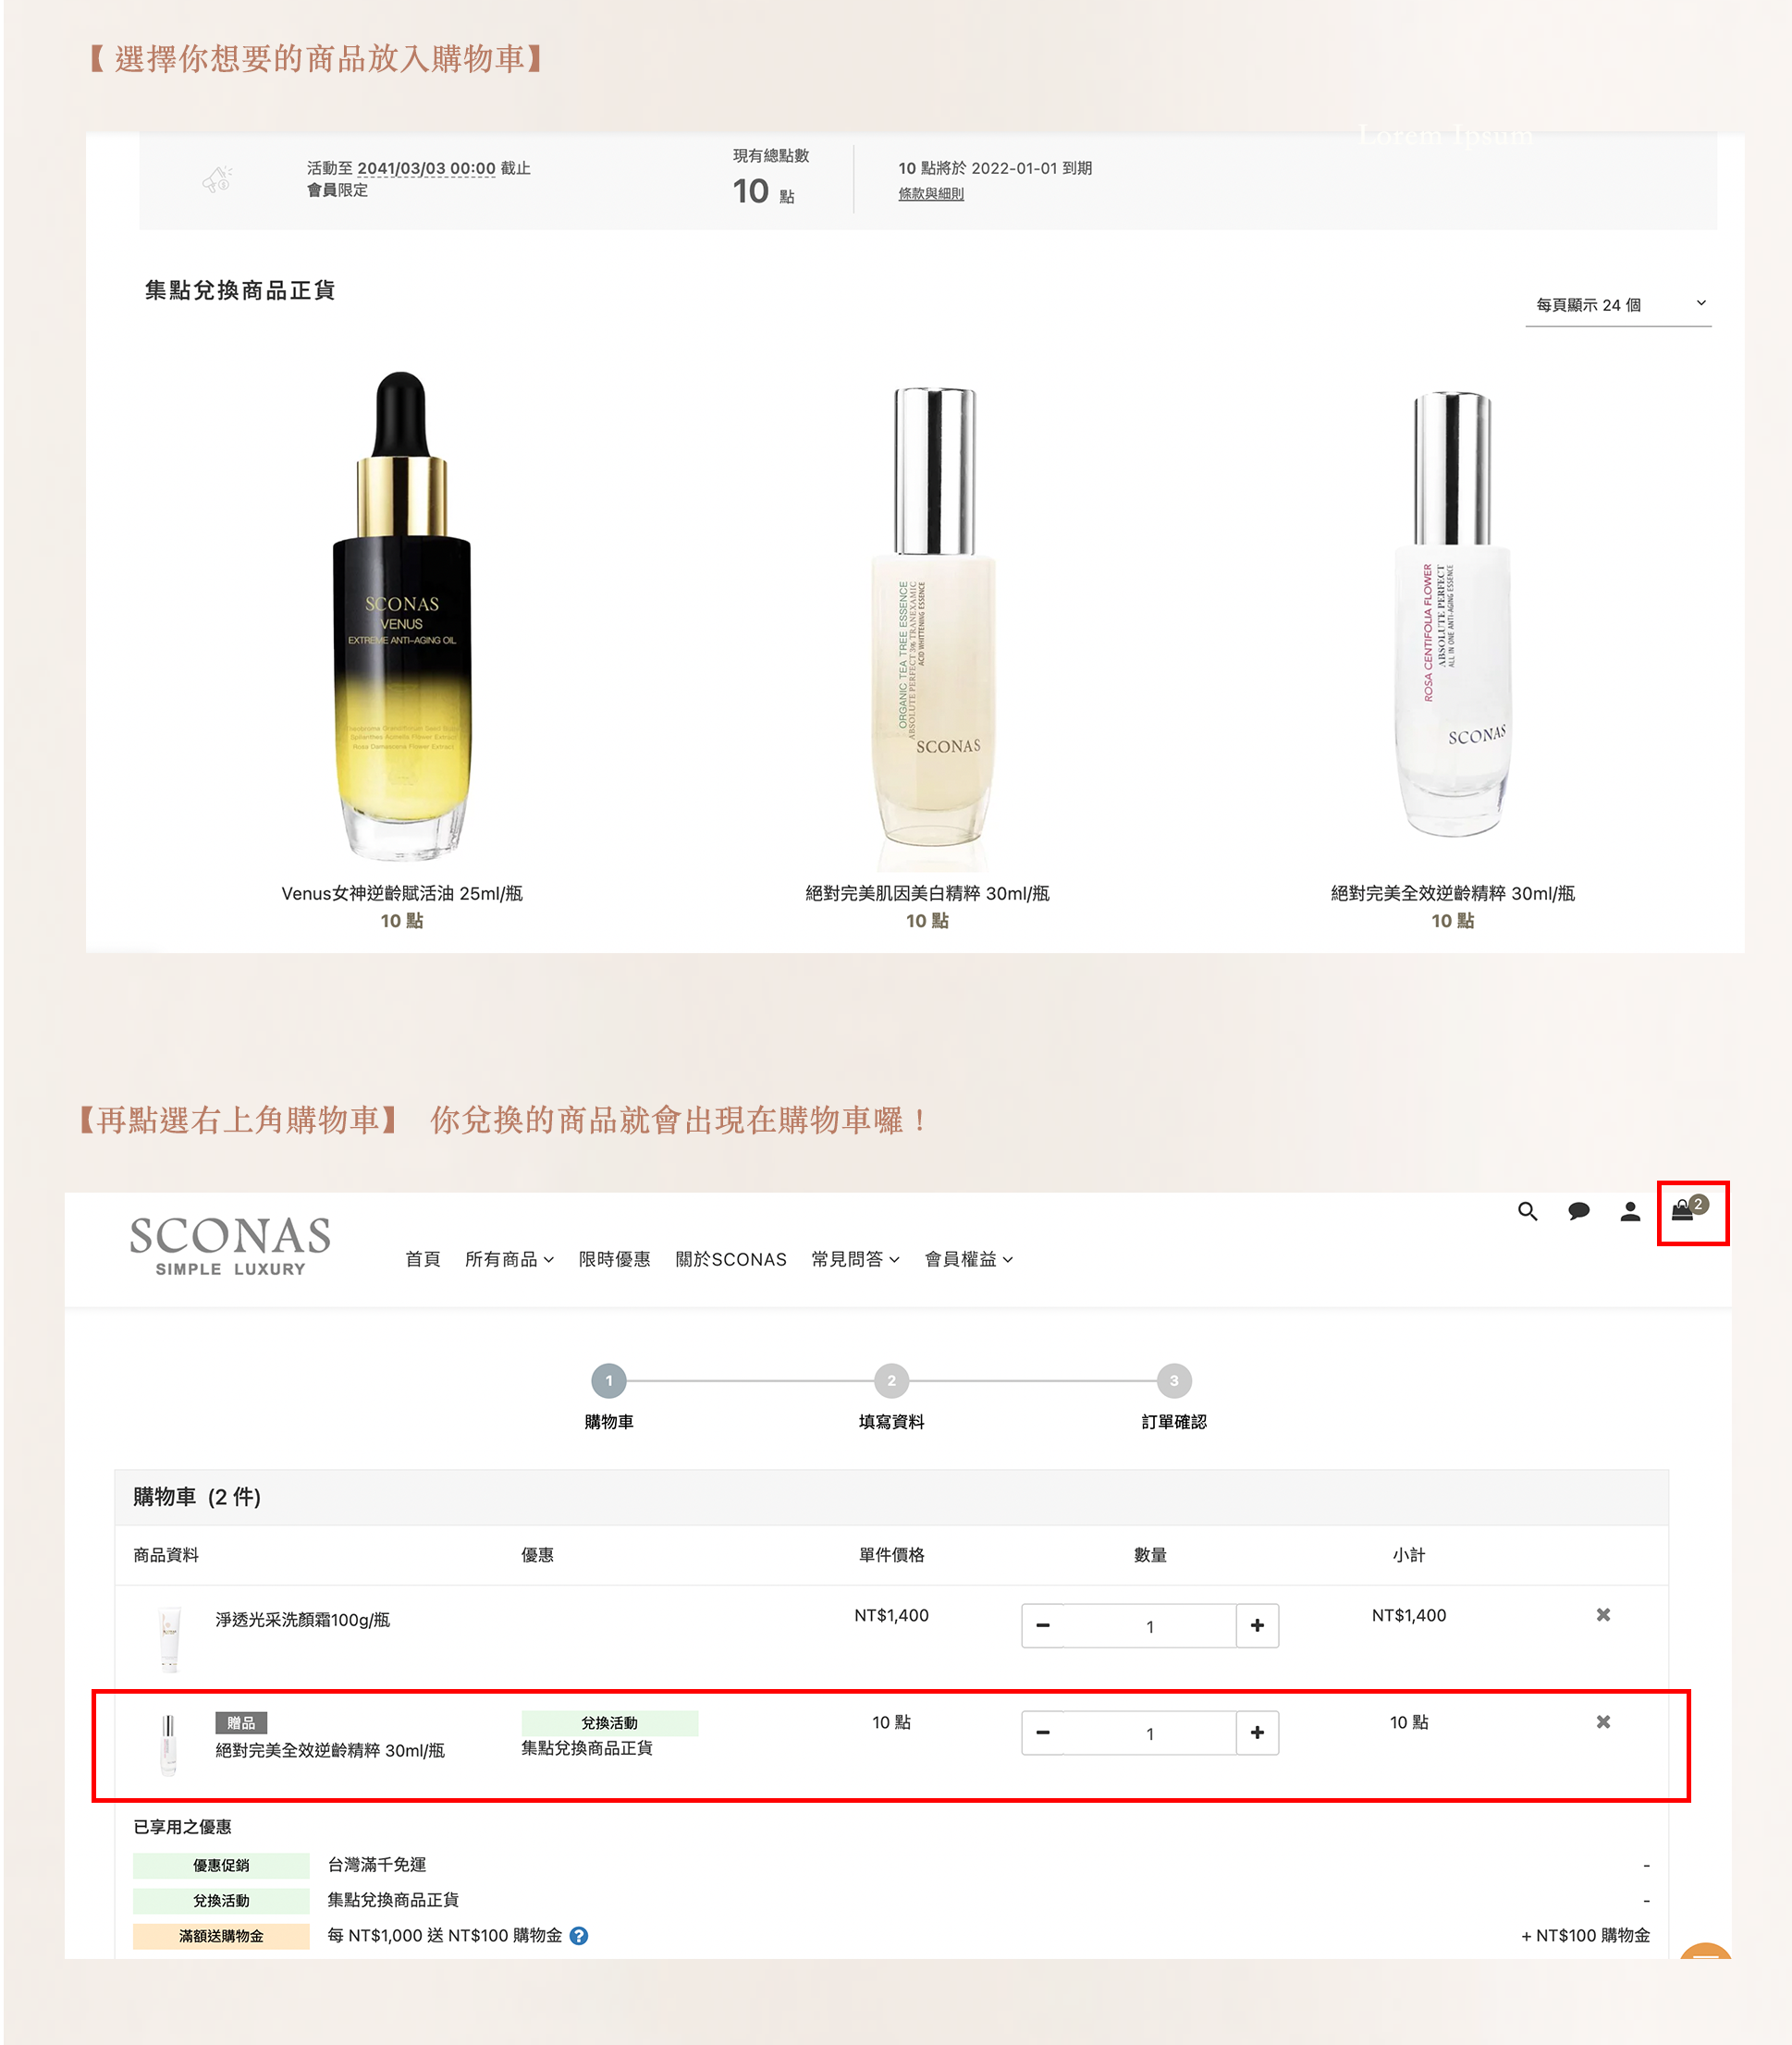The height and width of the screenshot is (2045, 1792).
Task: Open the member account icon
Action: 1630,1211
